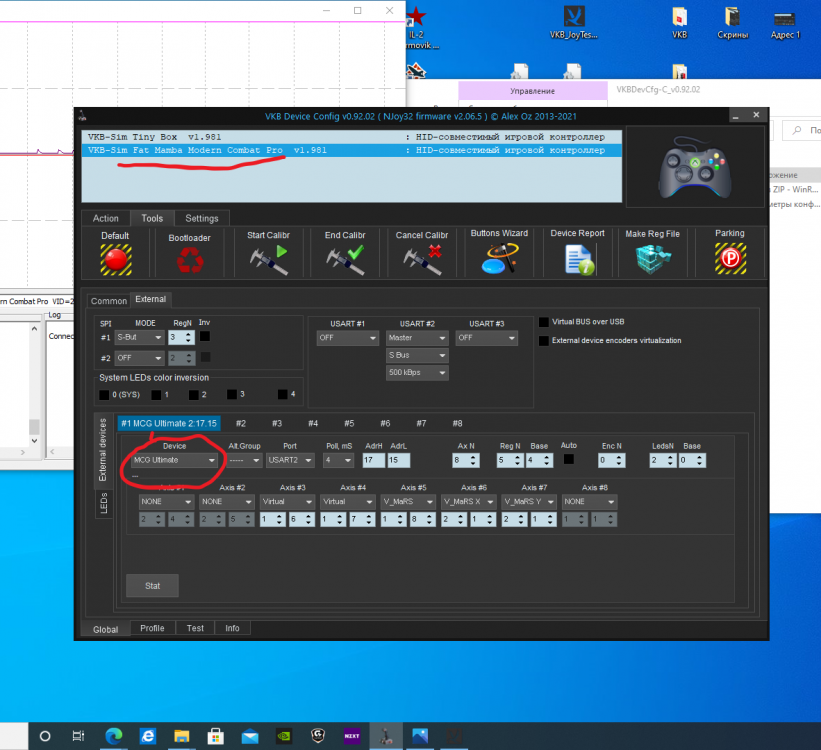Enable Virtual BUS over USB
The height and width of the screenshot is (750, 821).
(544, 322)
